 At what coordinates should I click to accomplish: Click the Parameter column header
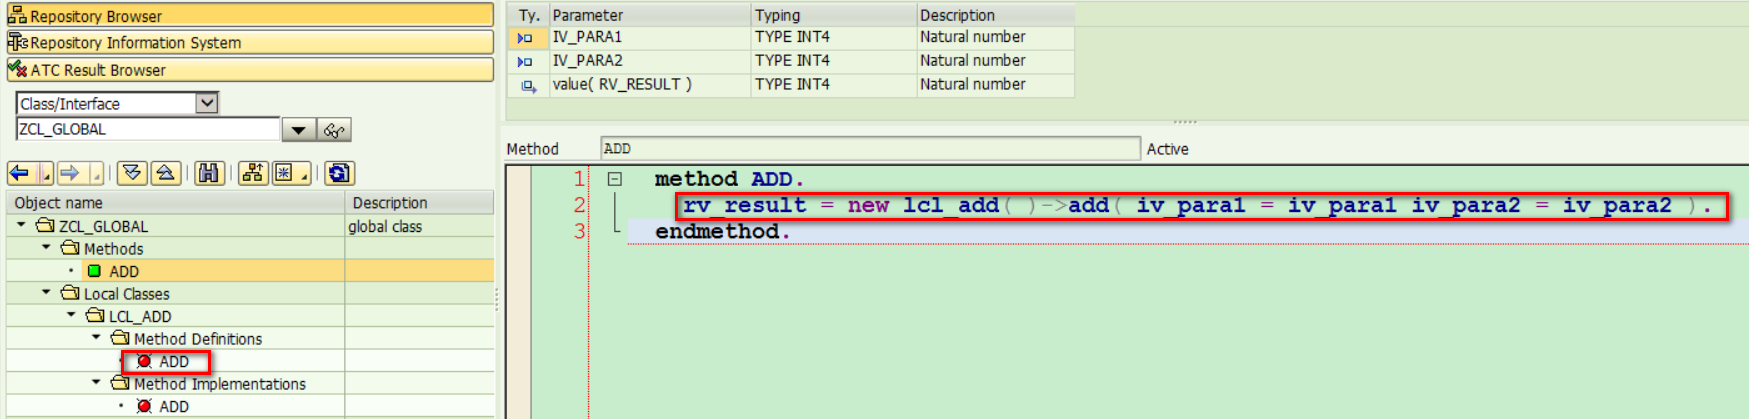pyautogui.click(x=650, y=15)
